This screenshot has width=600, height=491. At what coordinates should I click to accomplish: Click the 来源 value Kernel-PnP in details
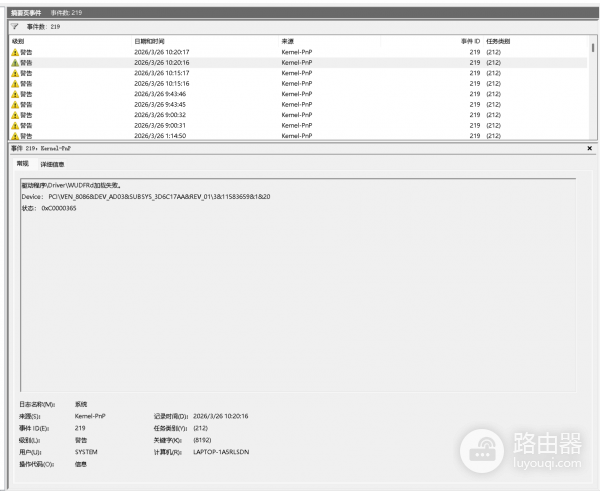coord(90,416)
